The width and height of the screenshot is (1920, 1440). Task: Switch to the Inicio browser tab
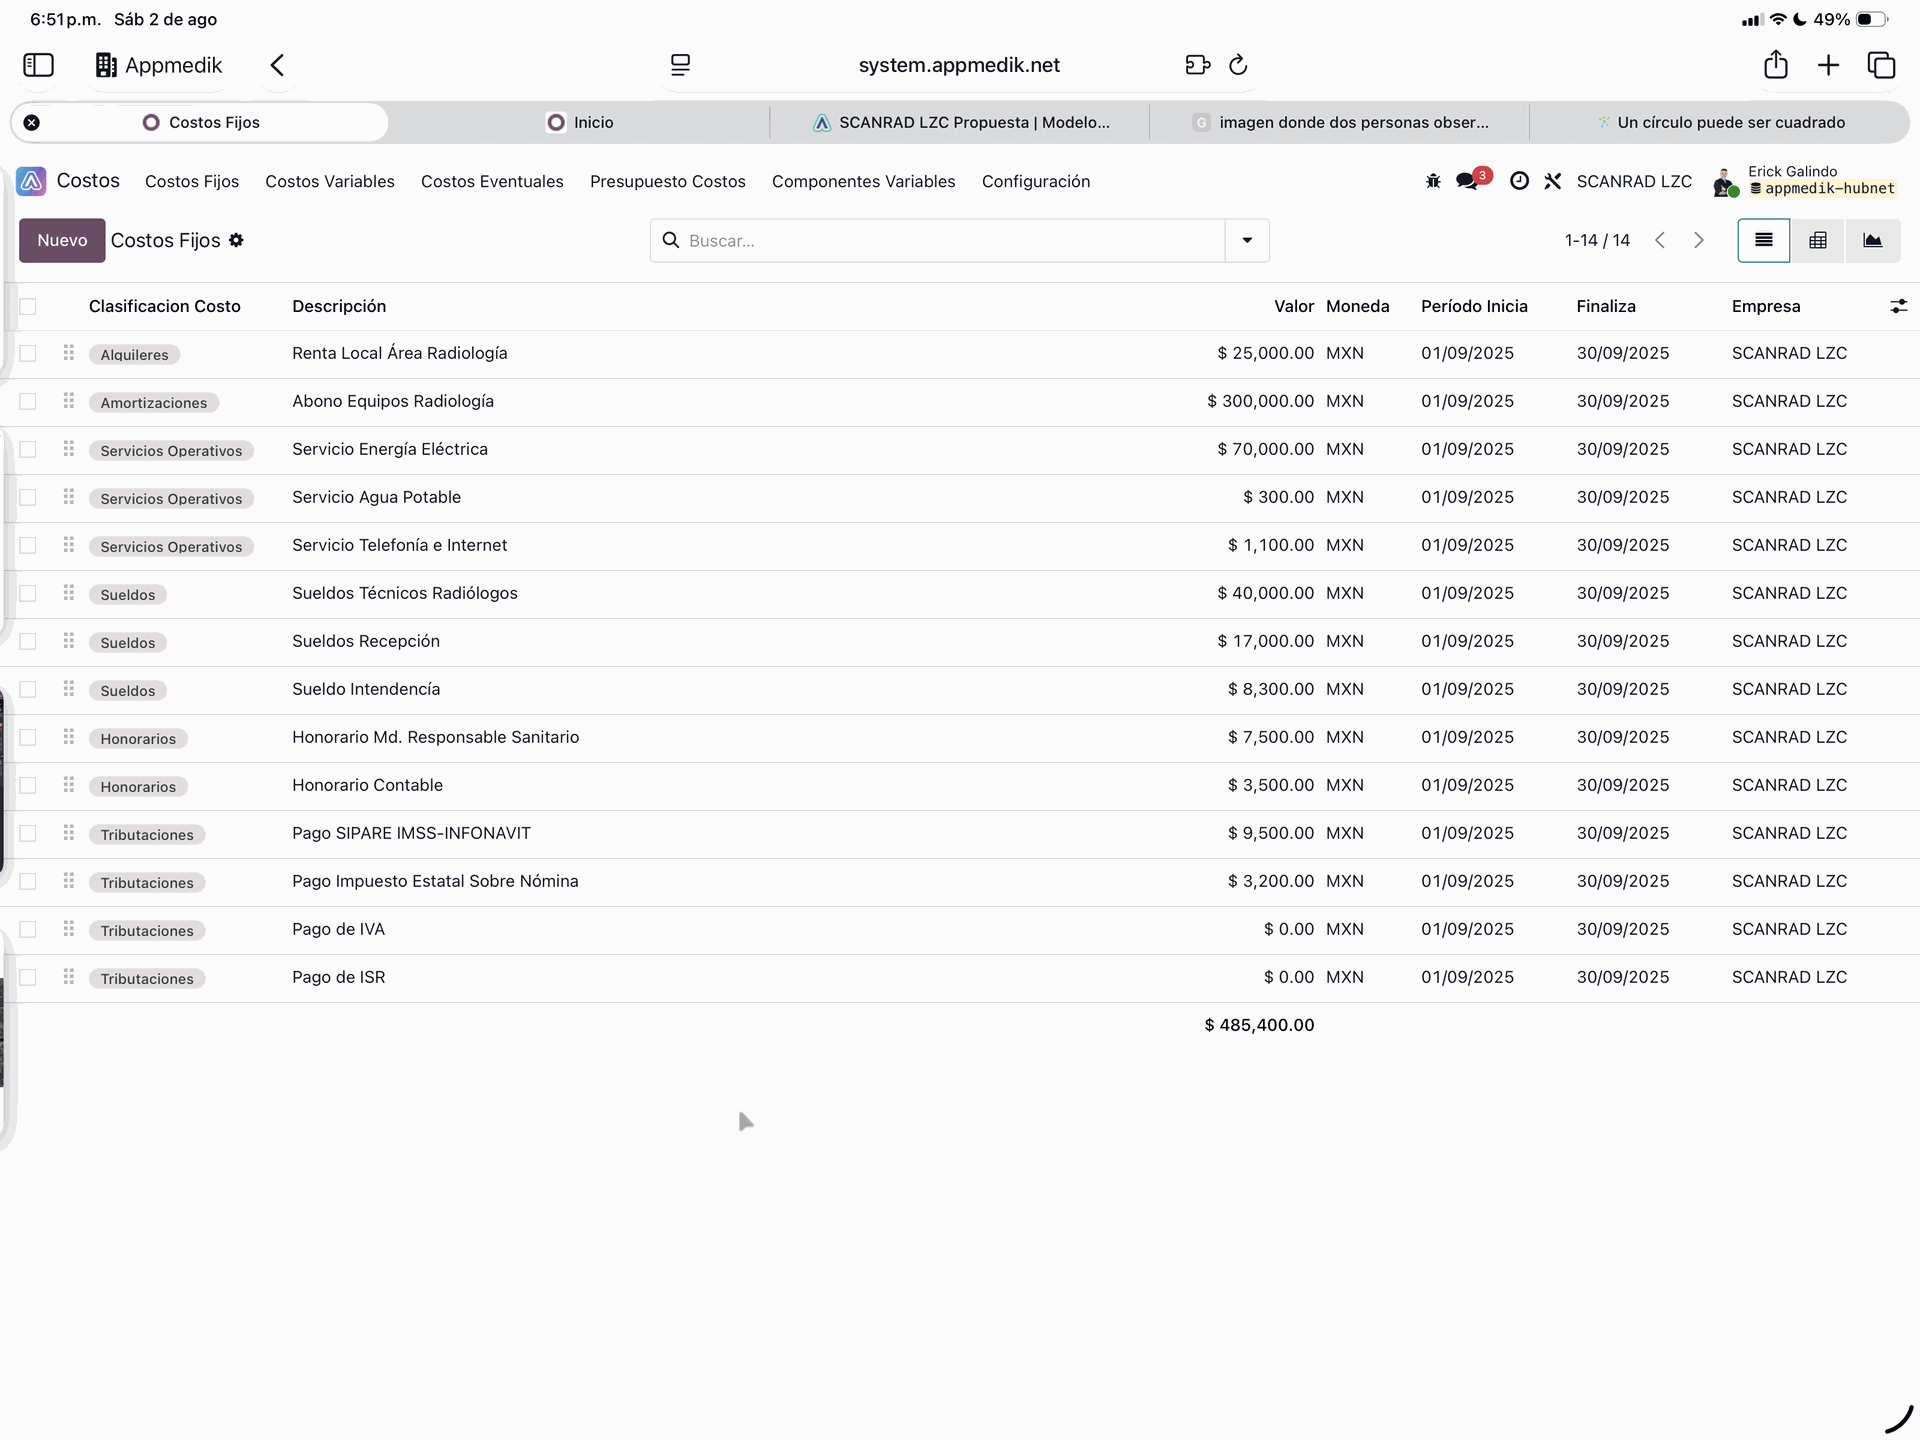click(x=580, y=122)
